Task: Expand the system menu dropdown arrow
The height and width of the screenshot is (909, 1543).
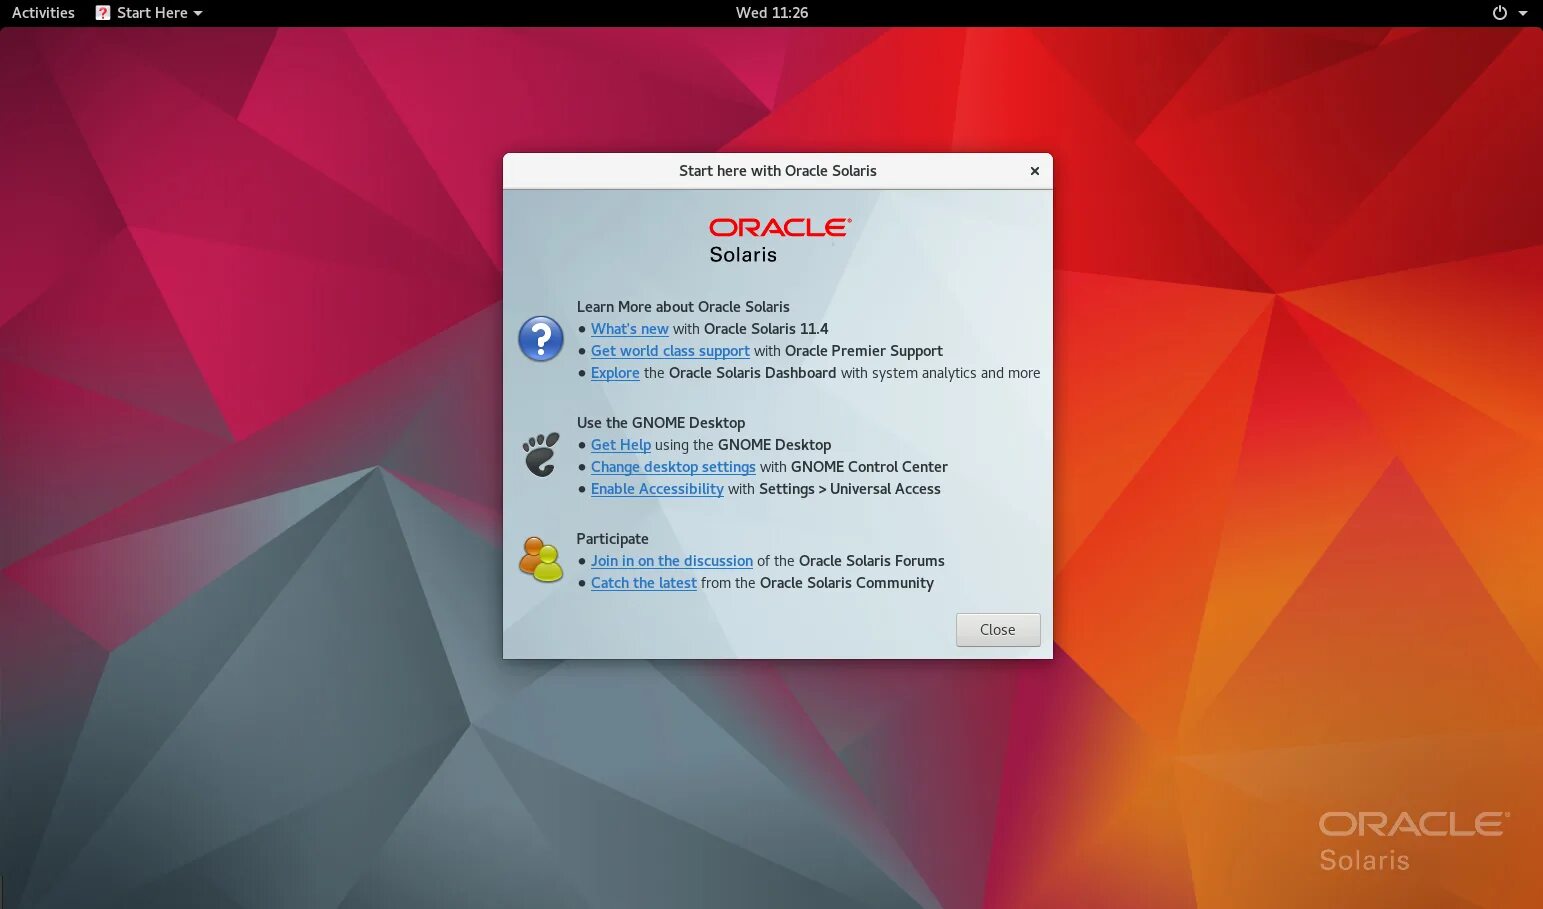Action: [1523, 13]
